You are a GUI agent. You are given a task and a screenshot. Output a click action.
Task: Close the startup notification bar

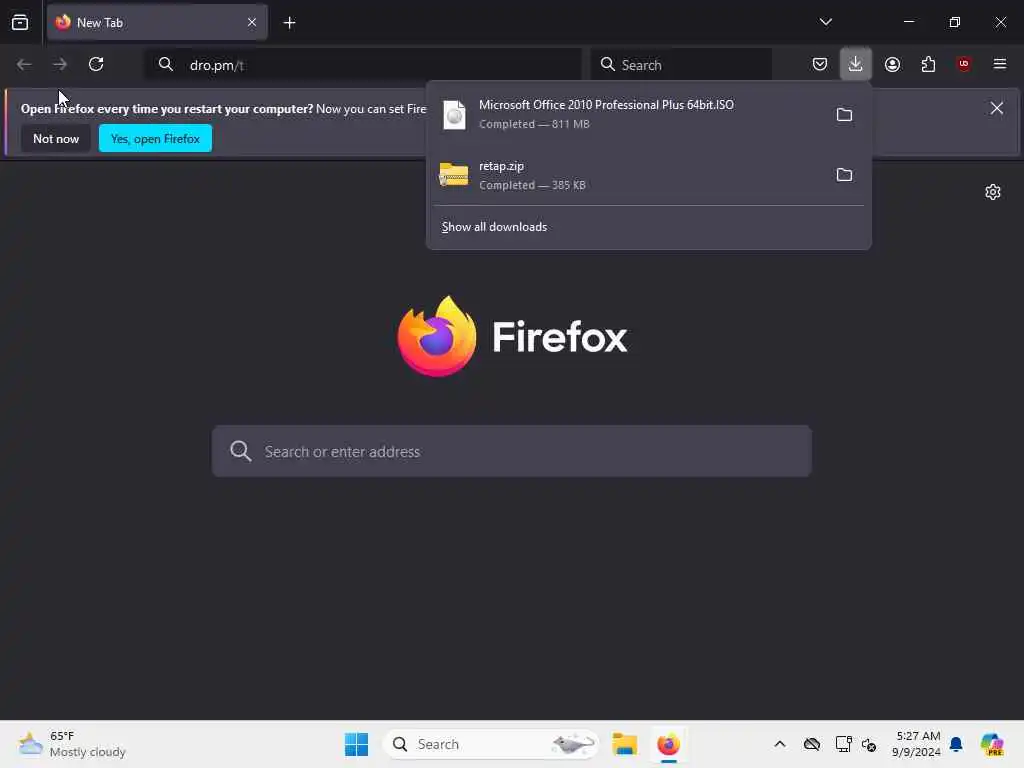click(997, 108)
